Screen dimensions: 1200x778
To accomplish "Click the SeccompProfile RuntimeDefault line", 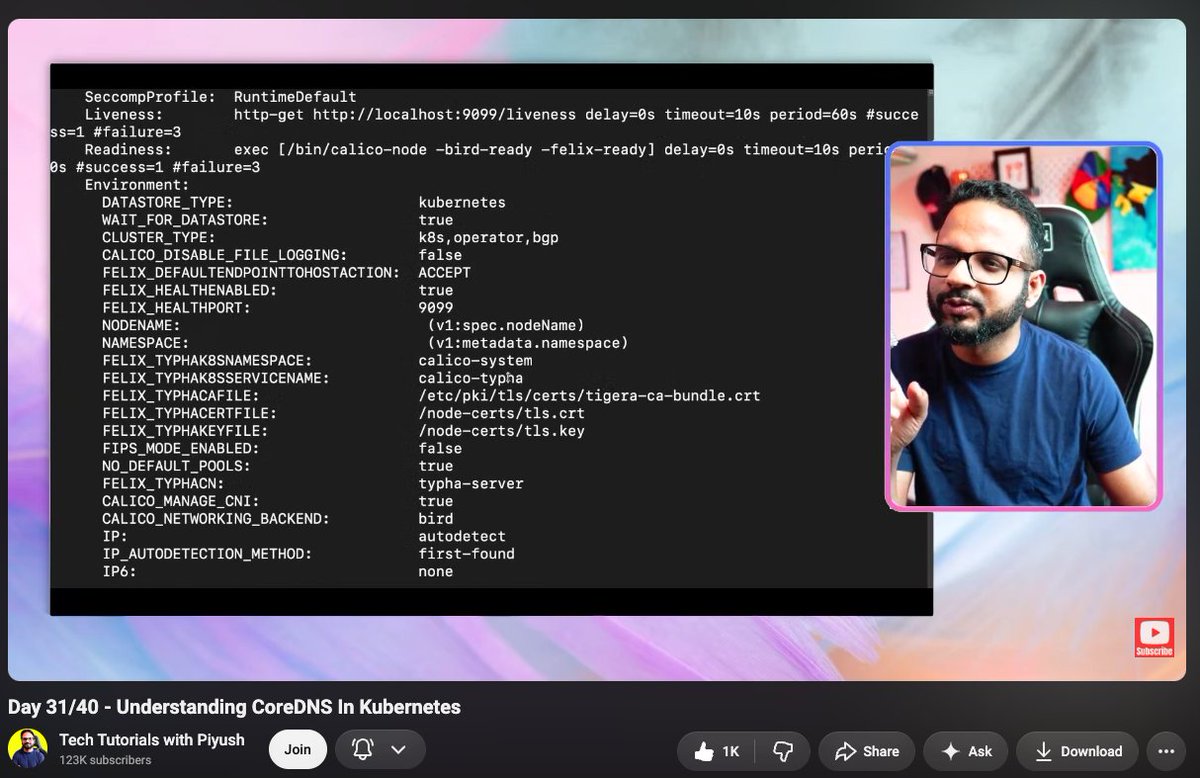I will (220, 97).
